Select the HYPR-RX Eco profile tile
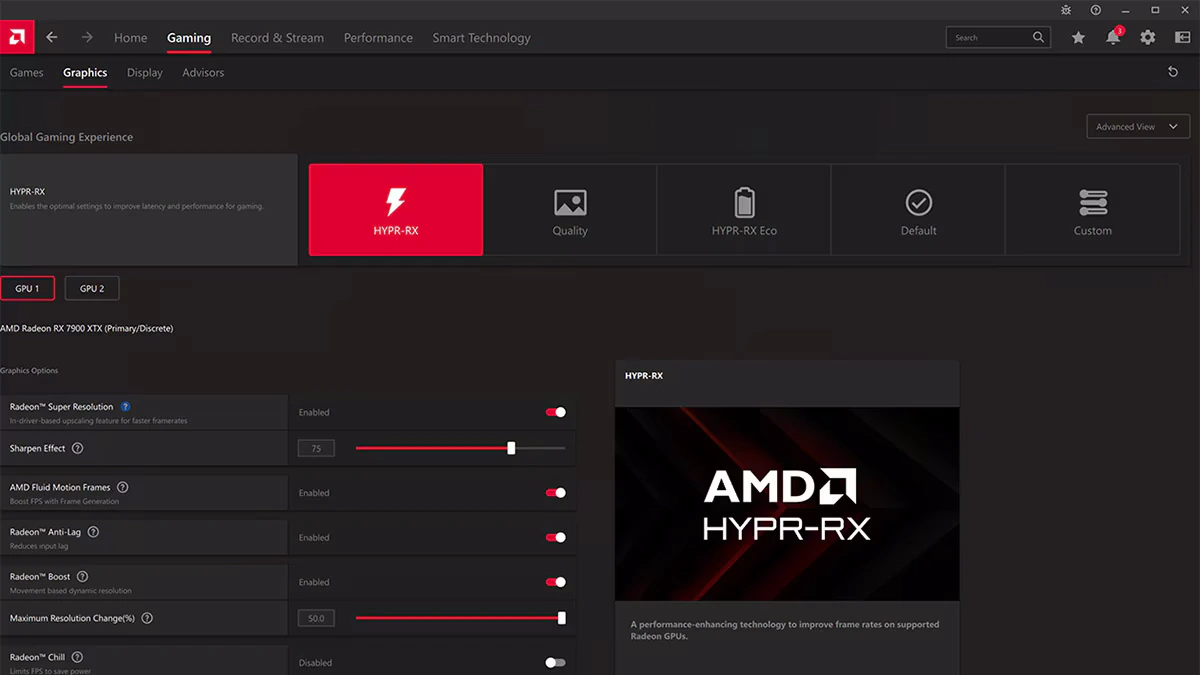This screenshot has width=1200, height=675. tap(744, 210)
